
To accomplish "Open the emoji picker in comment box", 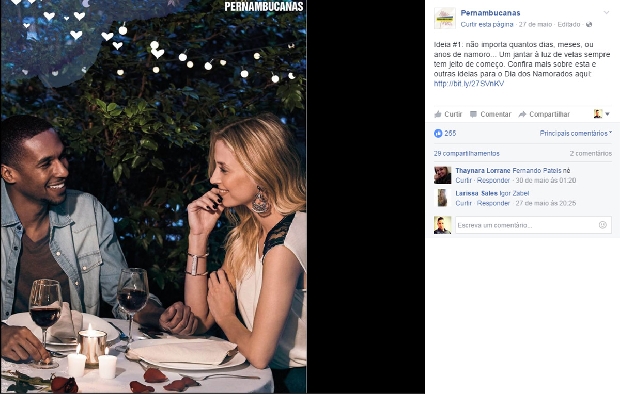I will (603, 225).
